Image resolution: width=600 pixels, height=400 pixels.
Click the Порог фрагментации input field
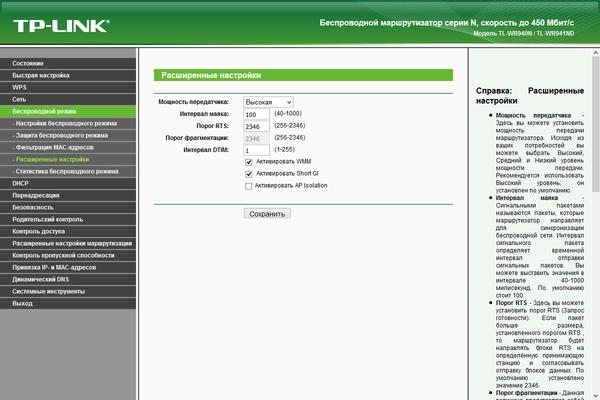click(256, 139)
